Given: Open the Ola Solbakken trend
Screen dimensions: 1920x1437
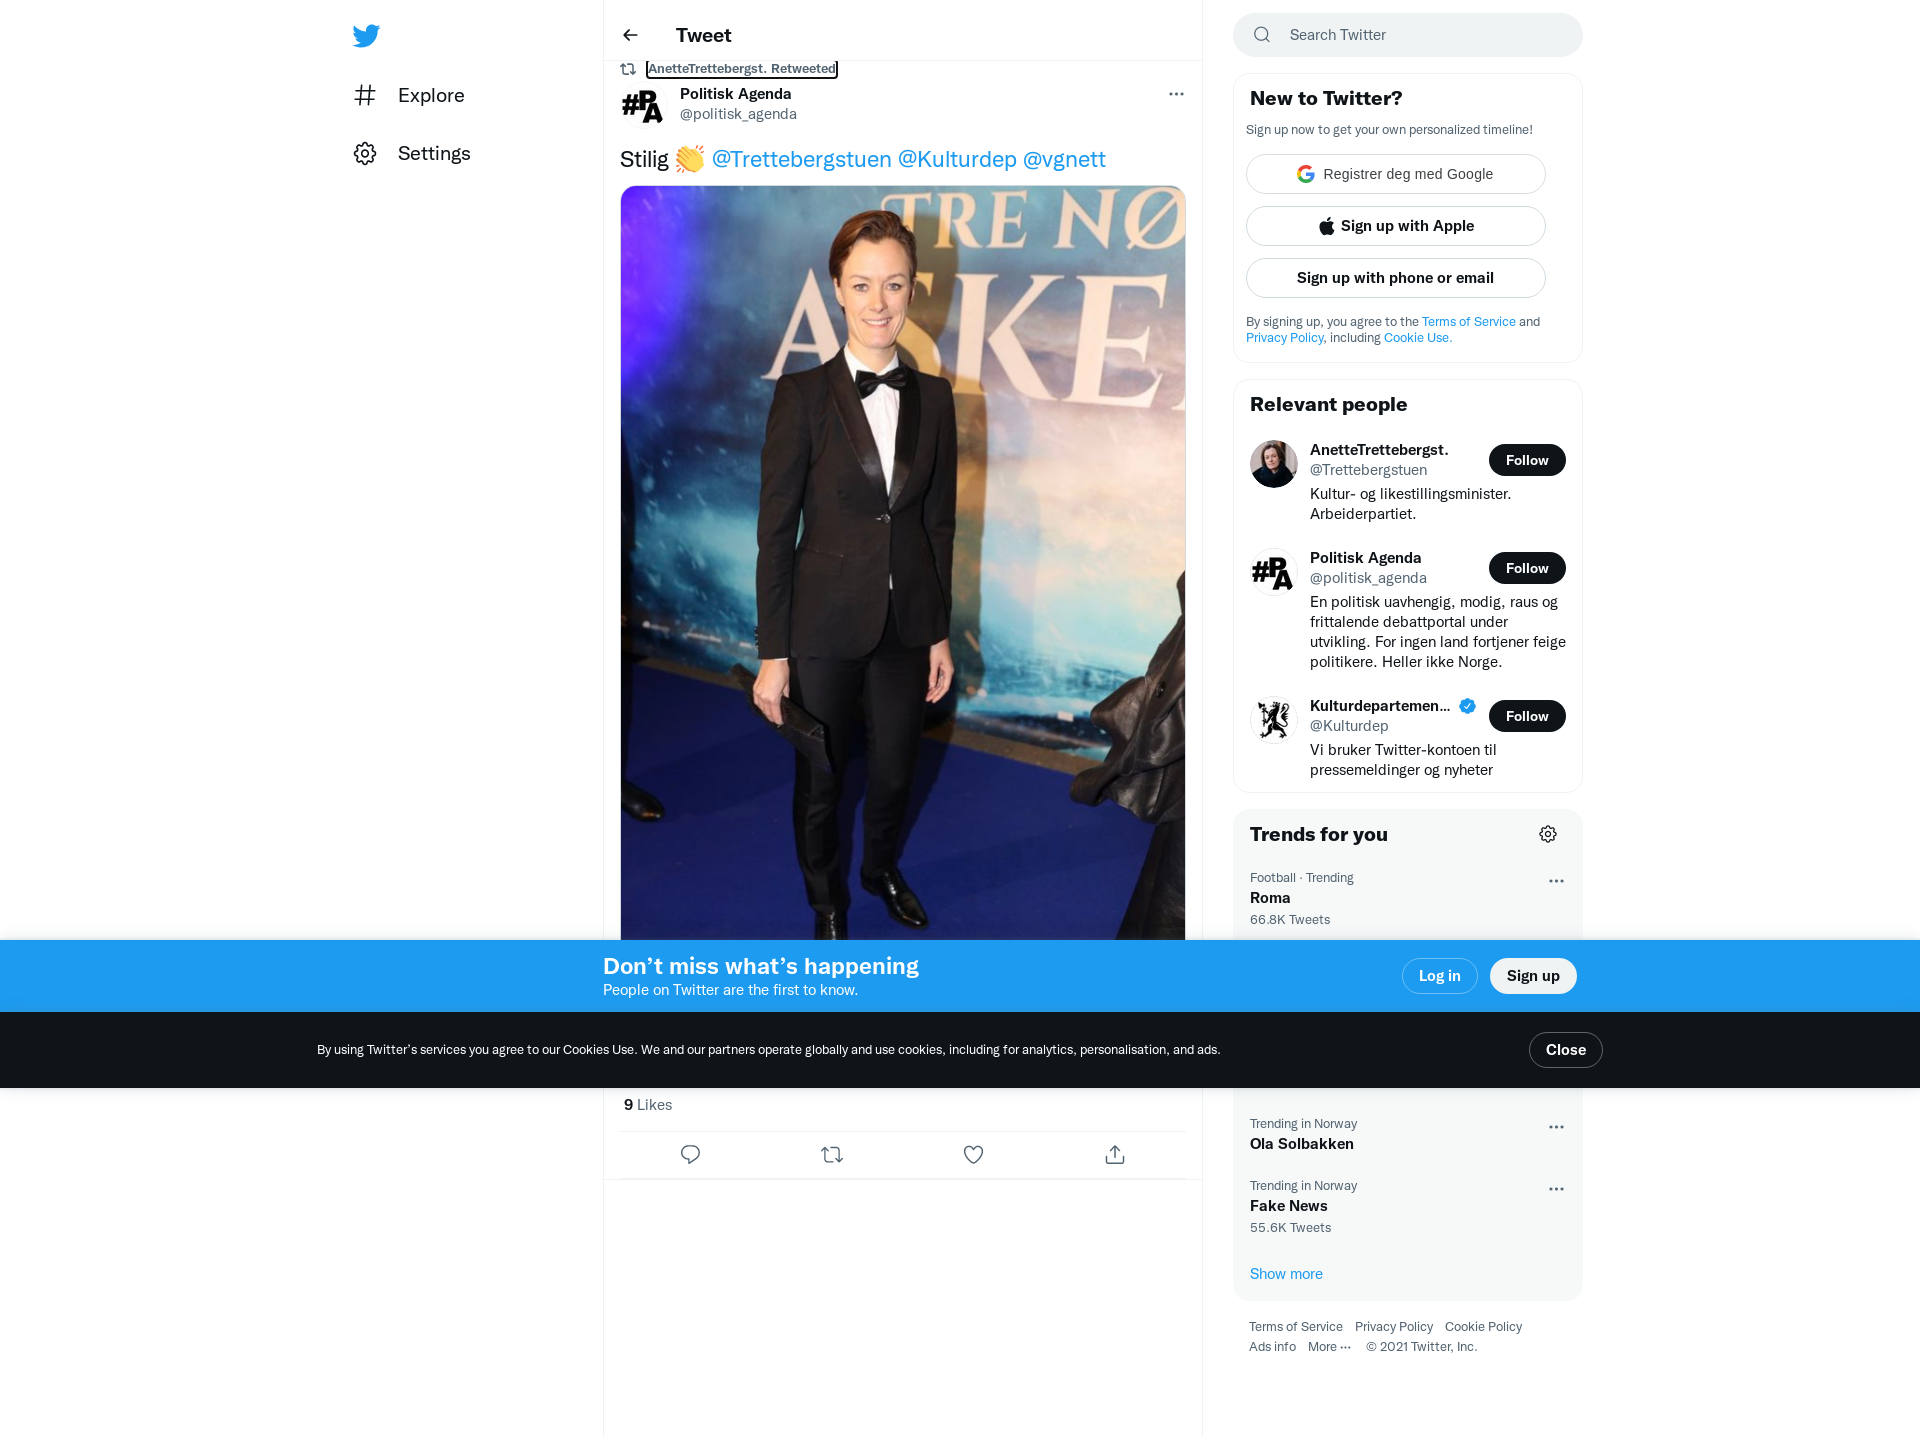Looking at the screenshot, I should 1408,1134.
